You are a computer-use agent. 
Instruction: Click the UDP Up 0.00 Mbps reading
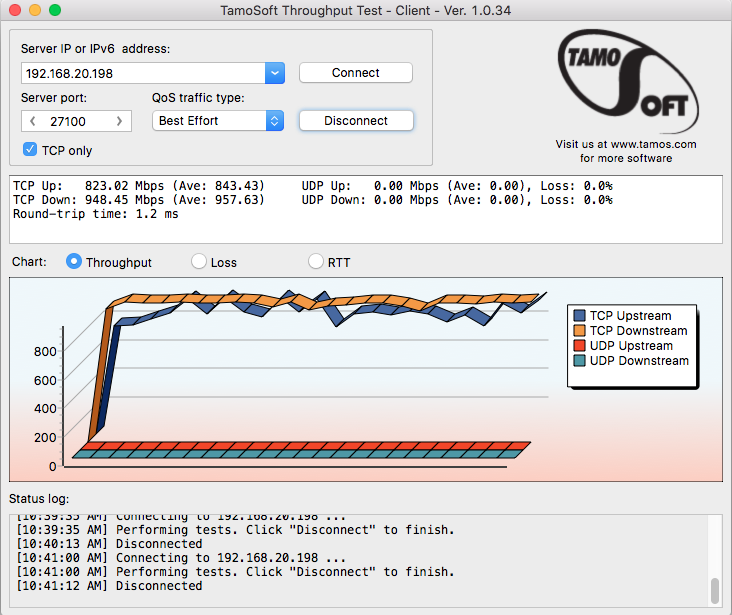coord(457,186)
